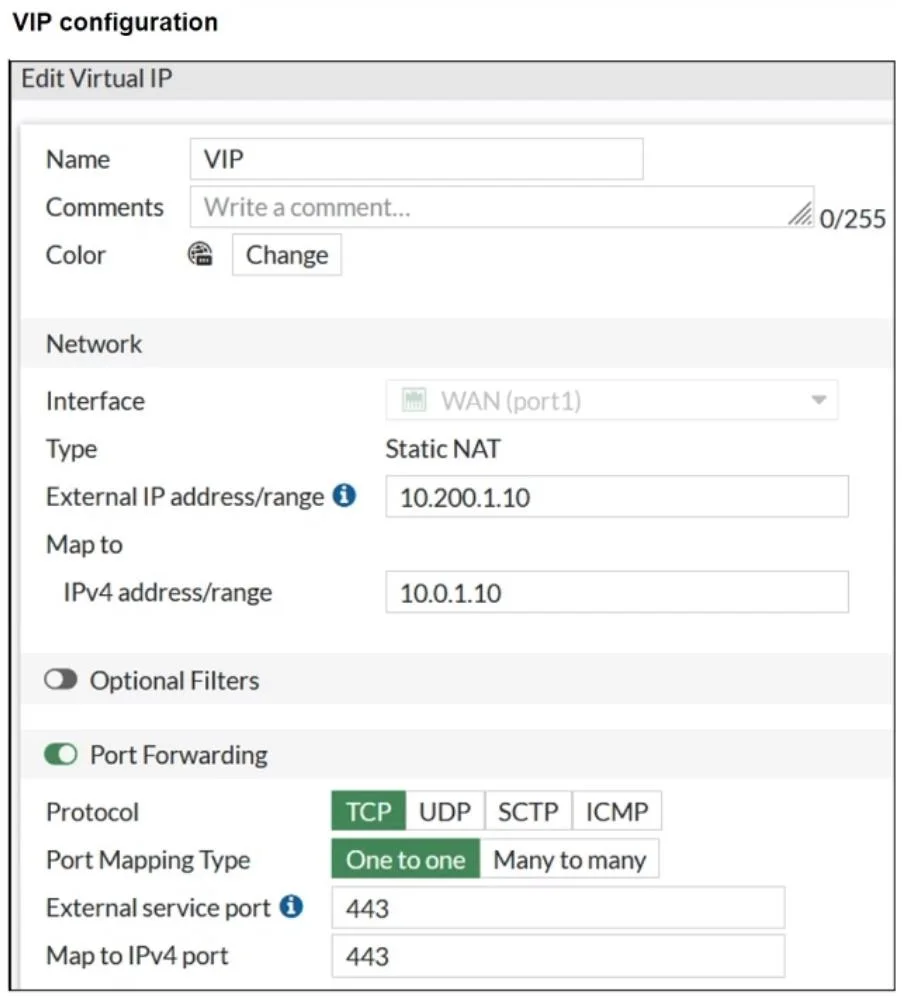Click the 0/255 comment character counter
The width and height of the screenshot is (907, 998).
[852, 219]
